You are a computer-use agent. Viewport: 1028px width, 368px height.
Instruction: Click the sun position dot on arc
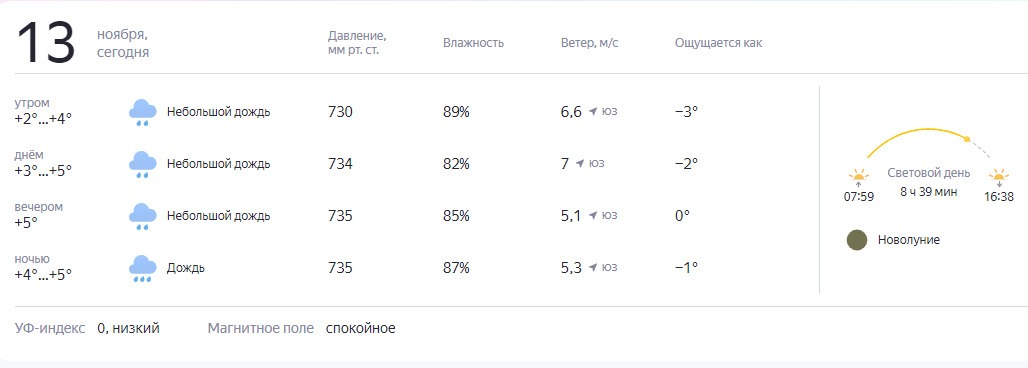pos(966,138)
